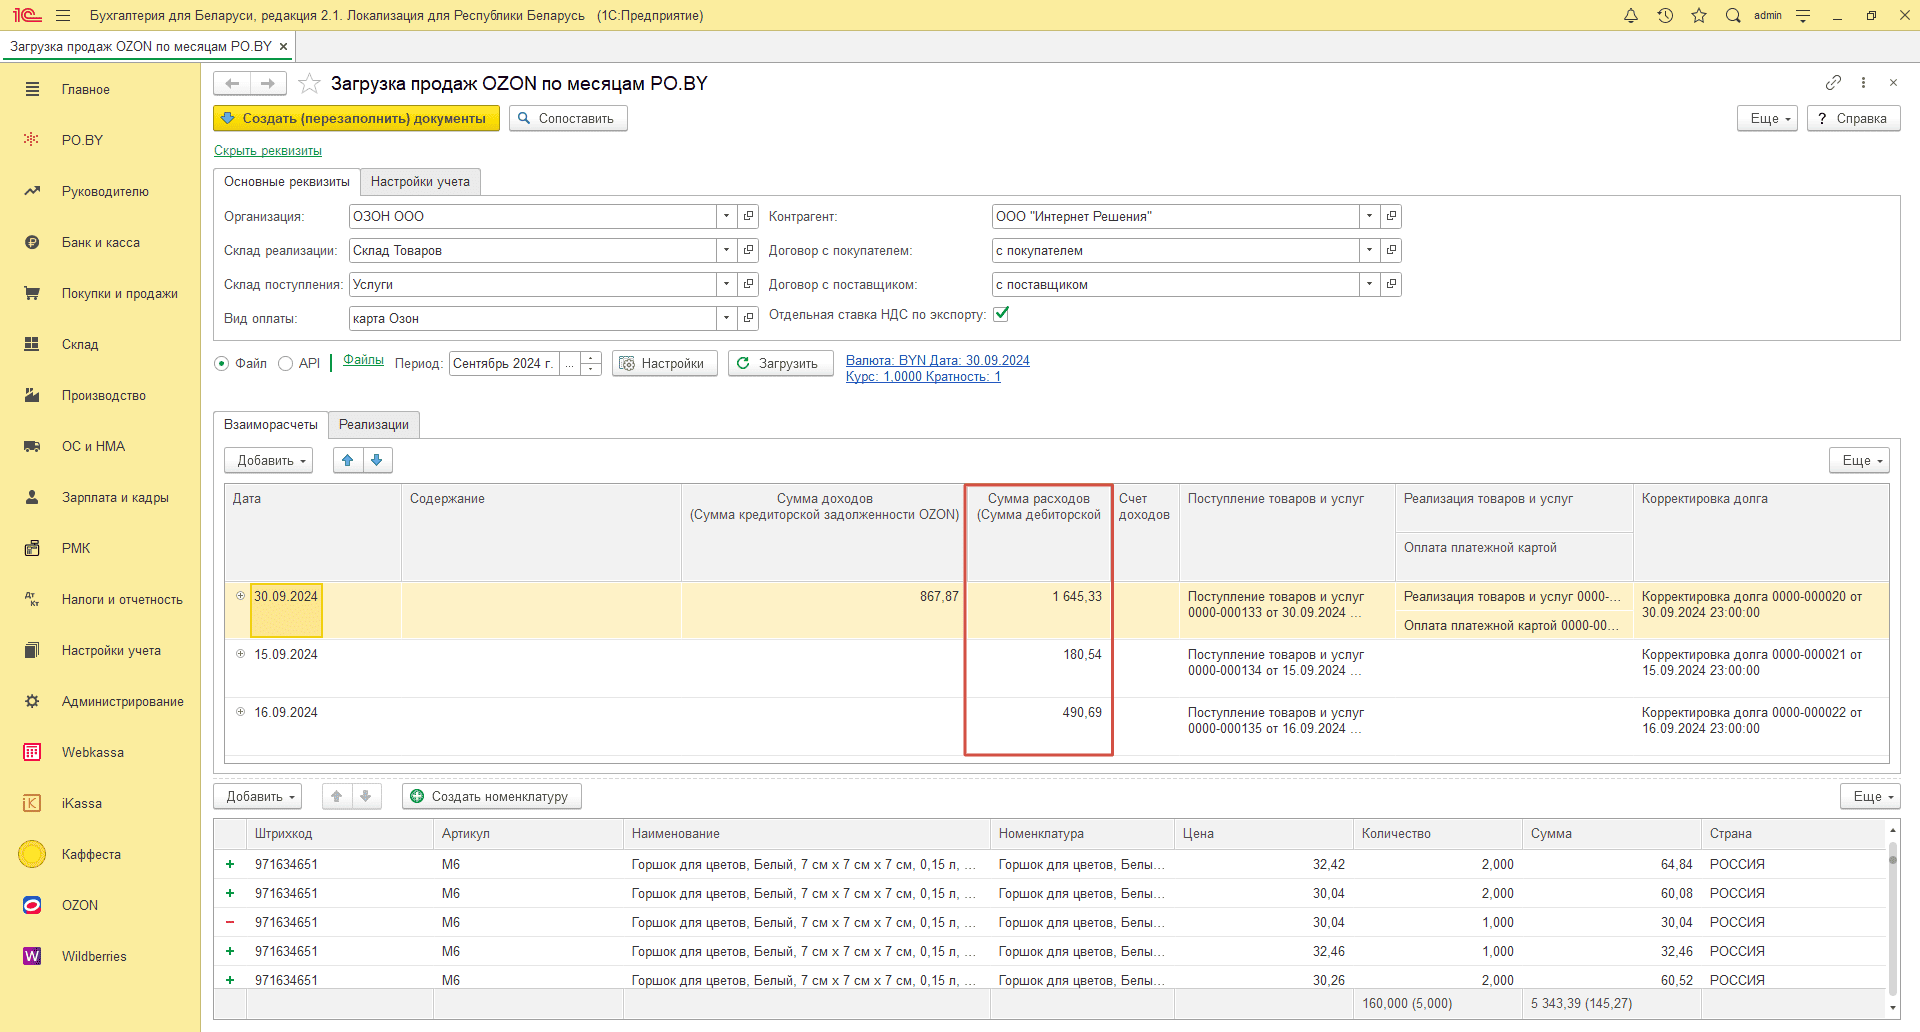
Task: Move row down in Взаиморасчеты table
Action: pos(377,460)
